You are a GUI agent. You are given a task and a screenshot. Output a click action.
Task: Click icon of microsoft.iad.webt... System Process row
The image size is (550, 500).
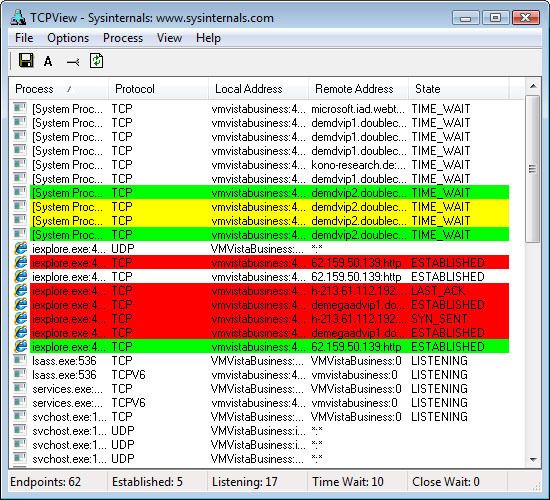click(20, 108)
